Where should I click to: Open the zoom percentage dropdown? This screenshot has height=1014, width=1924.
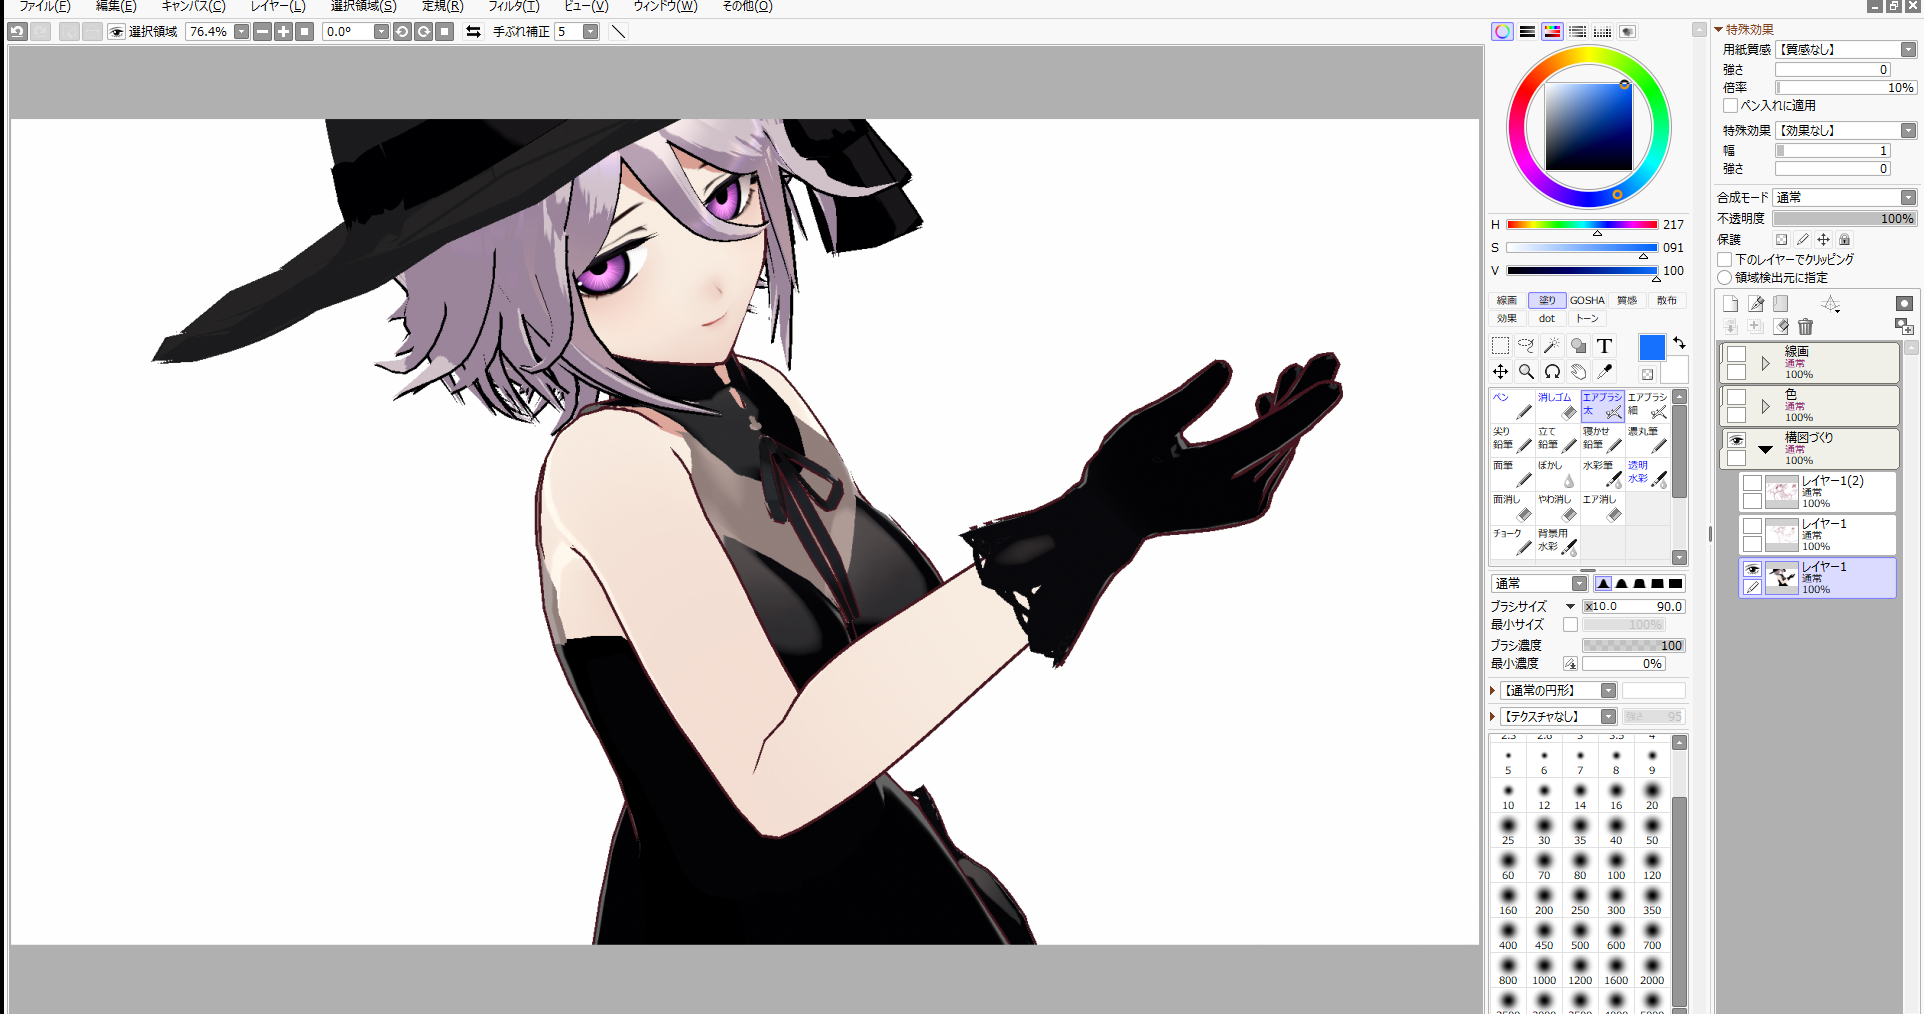click(241, 32)
